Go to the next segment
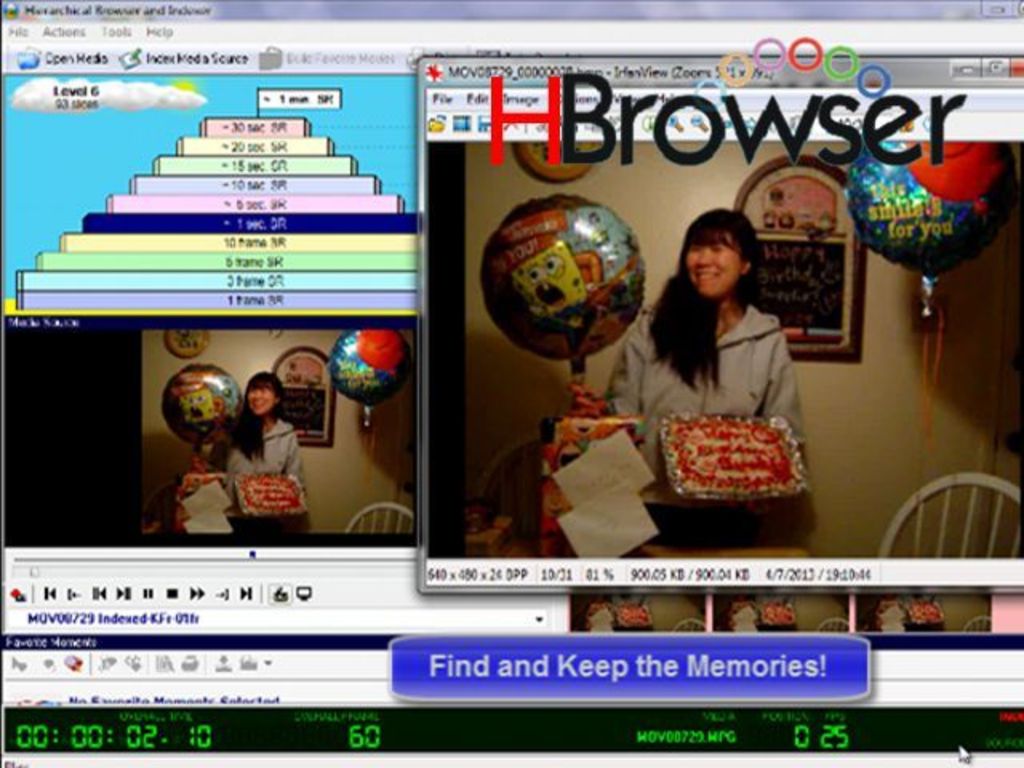The image size is (1024, 768). click(x=123, y=594)
